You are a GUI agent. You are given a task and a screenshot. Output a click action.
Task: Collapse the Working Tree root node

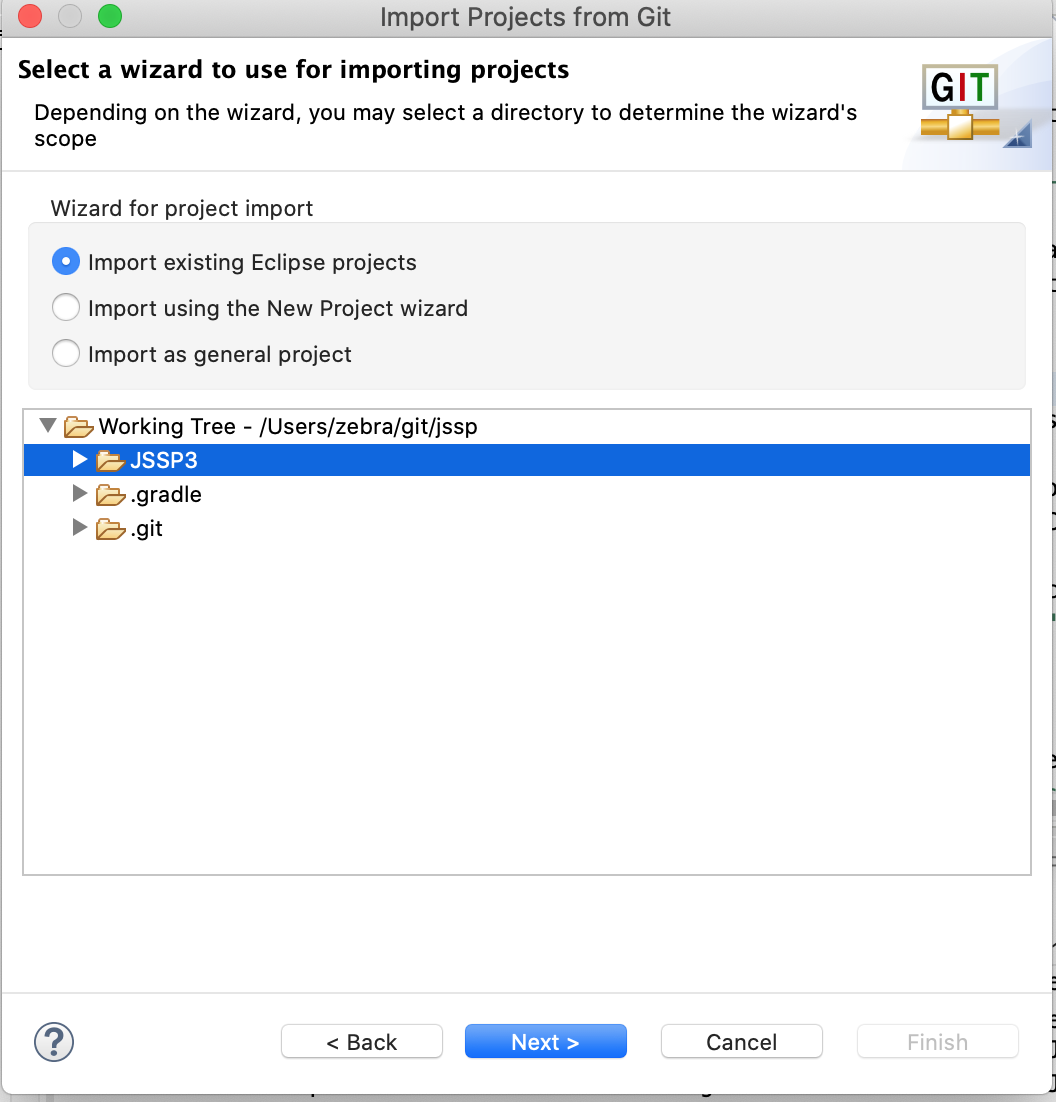48,425
